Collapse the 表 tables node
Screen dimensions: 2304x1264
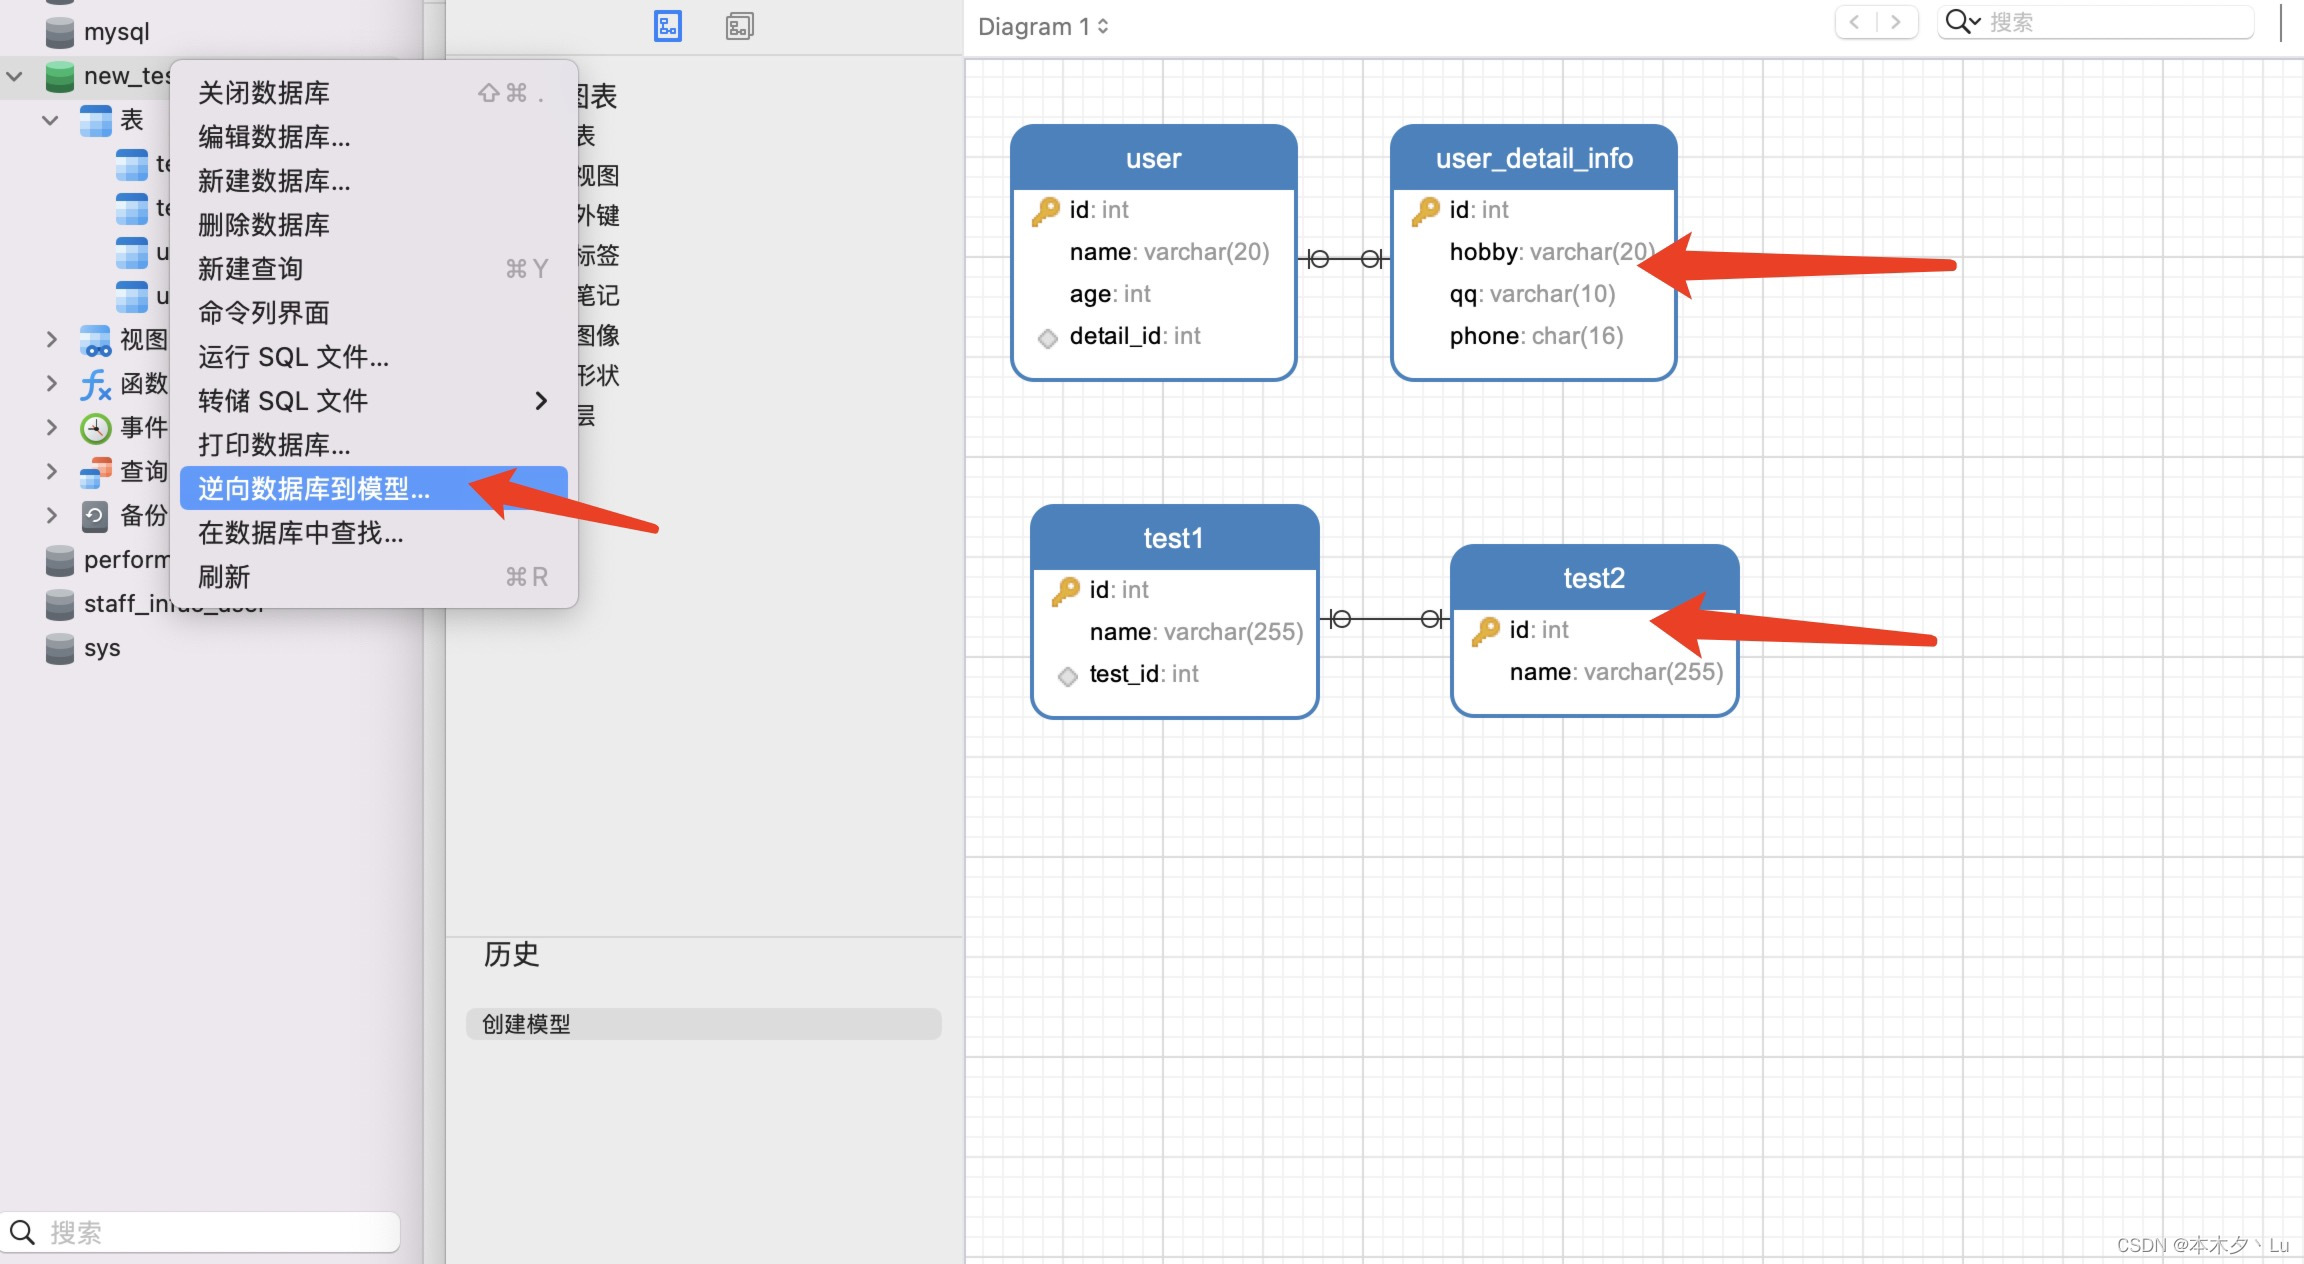click(50, 120)
